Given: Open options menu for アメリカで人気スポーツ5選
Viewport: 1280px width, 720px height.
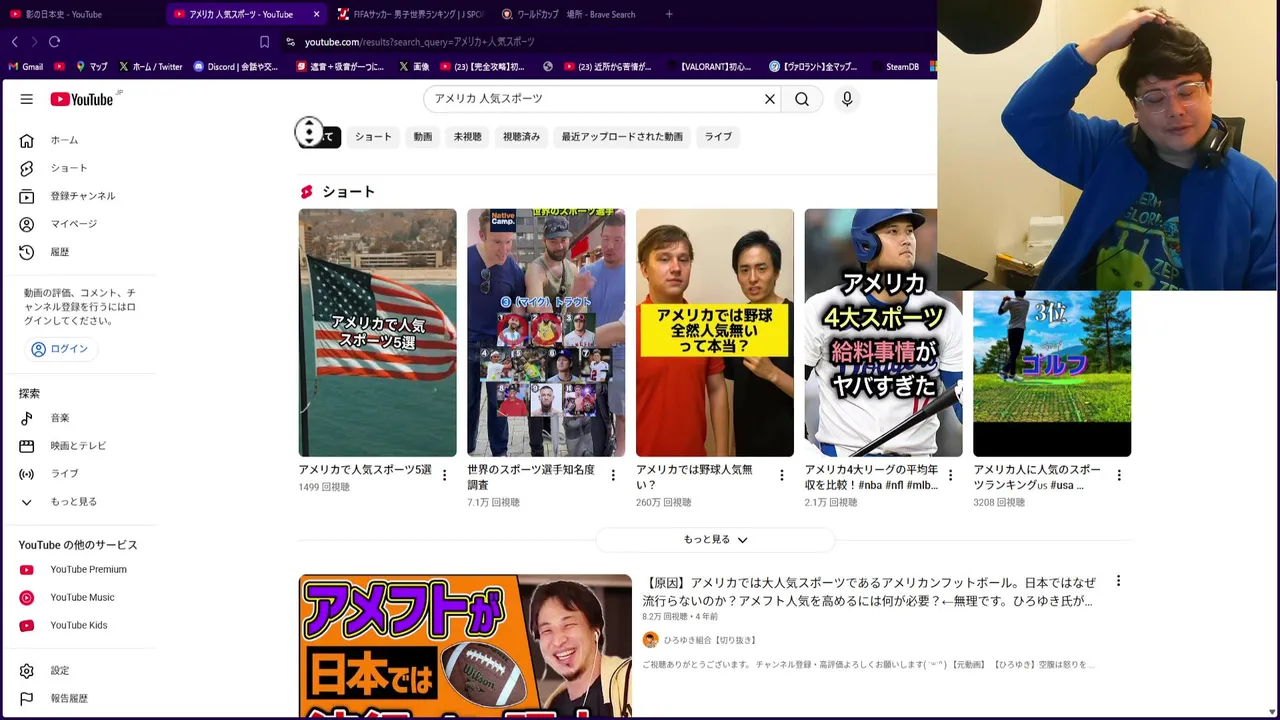Looking at the screenshot, I should tap(445, 476).
